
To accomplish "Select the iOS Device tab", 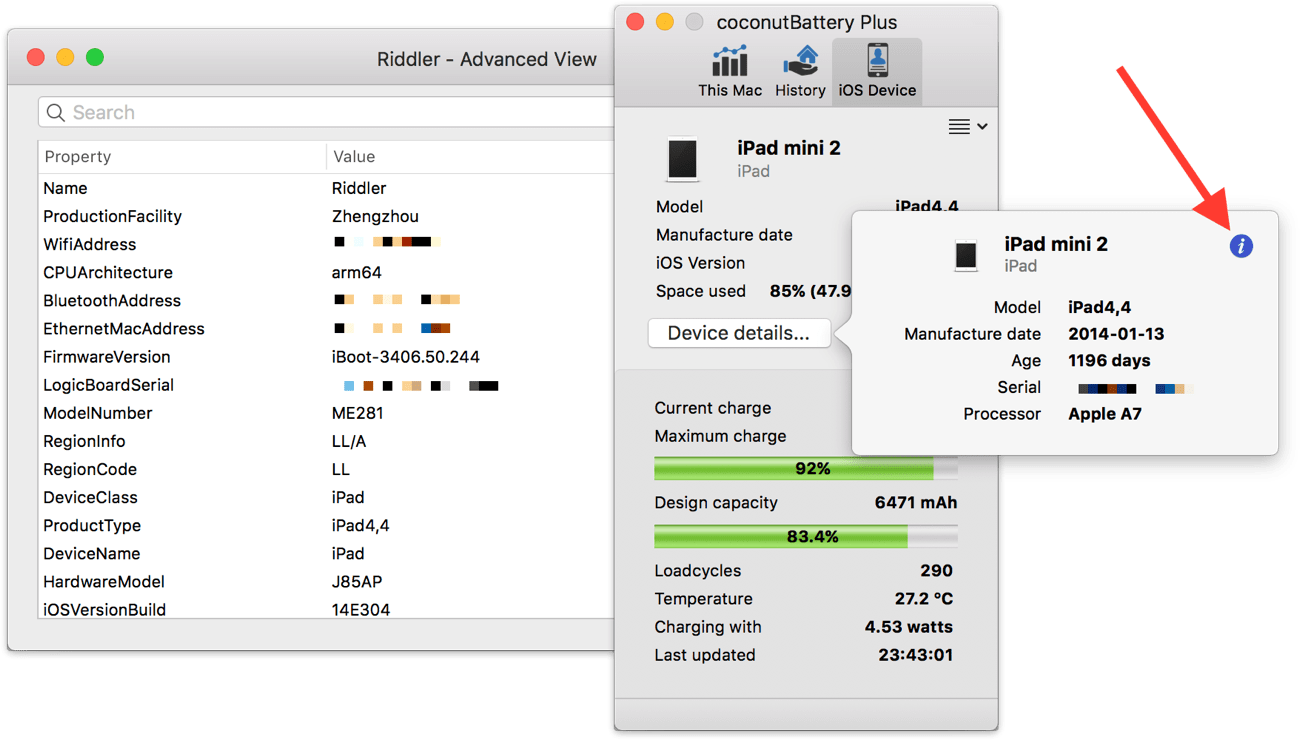I will 877,71.
